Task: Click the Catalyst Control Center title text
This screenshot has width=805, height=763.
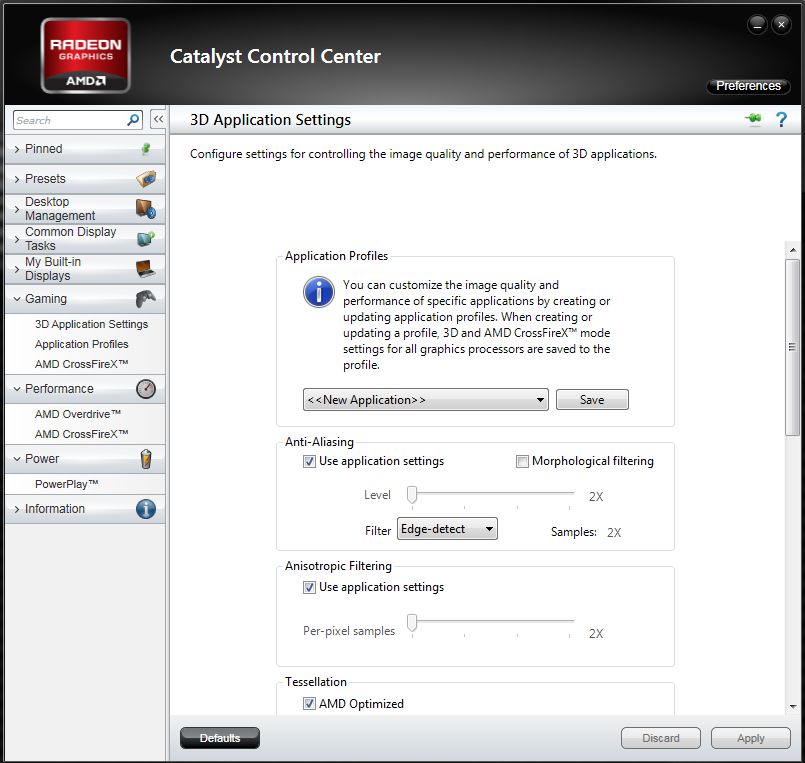Action: coord(275,56)
